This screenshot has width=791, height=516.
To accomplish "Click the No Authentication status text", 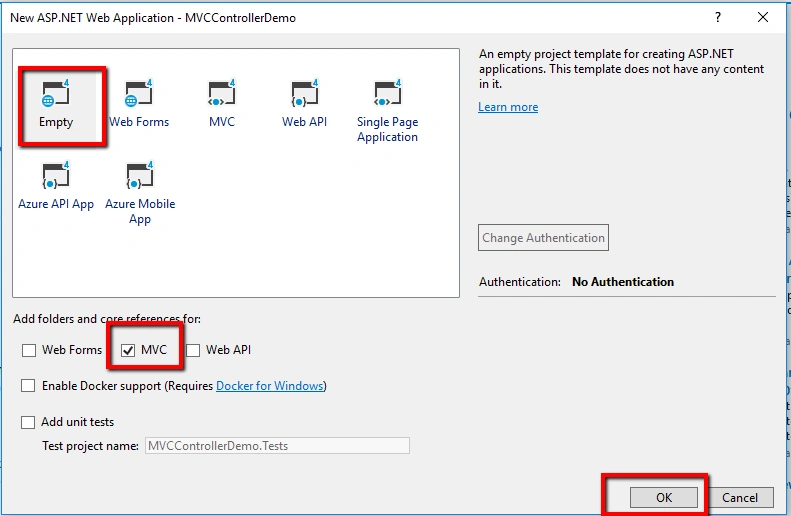I will pos(623,282).
